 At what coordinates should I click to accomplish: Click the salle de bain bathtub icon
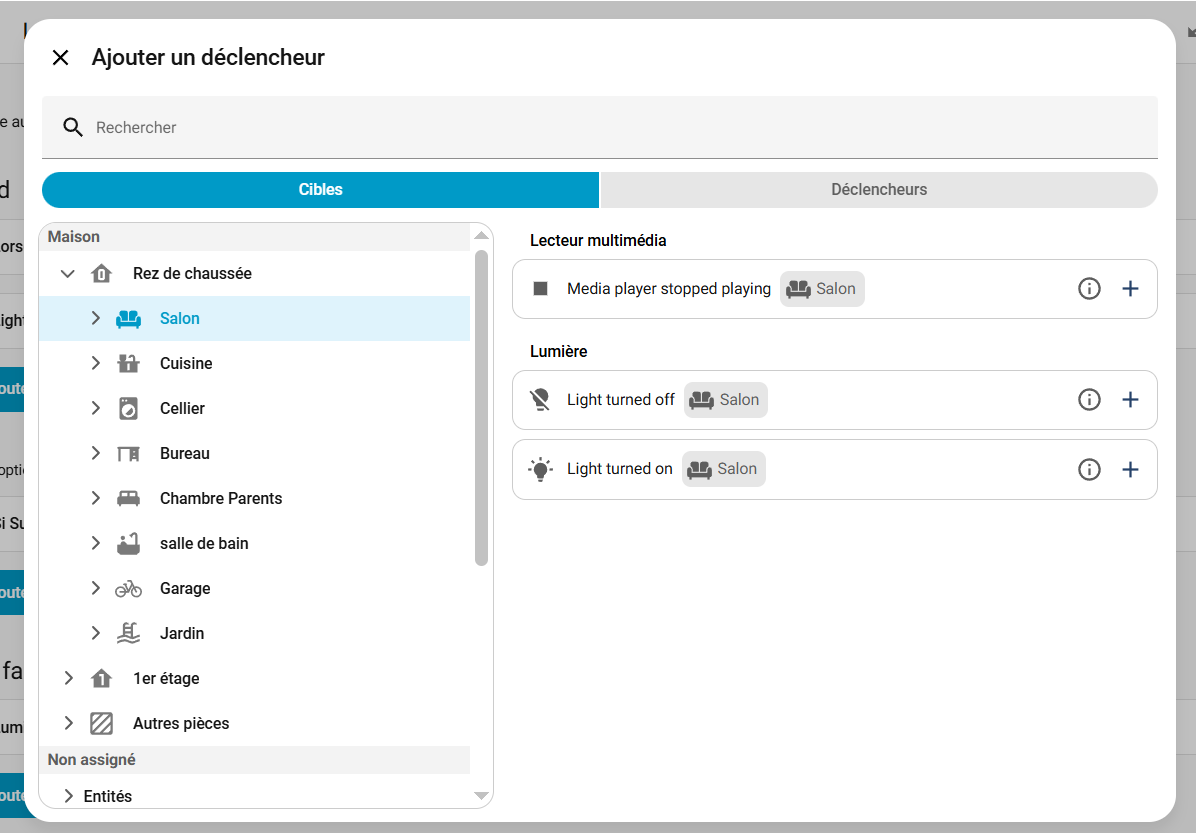[x=128, y=544]
